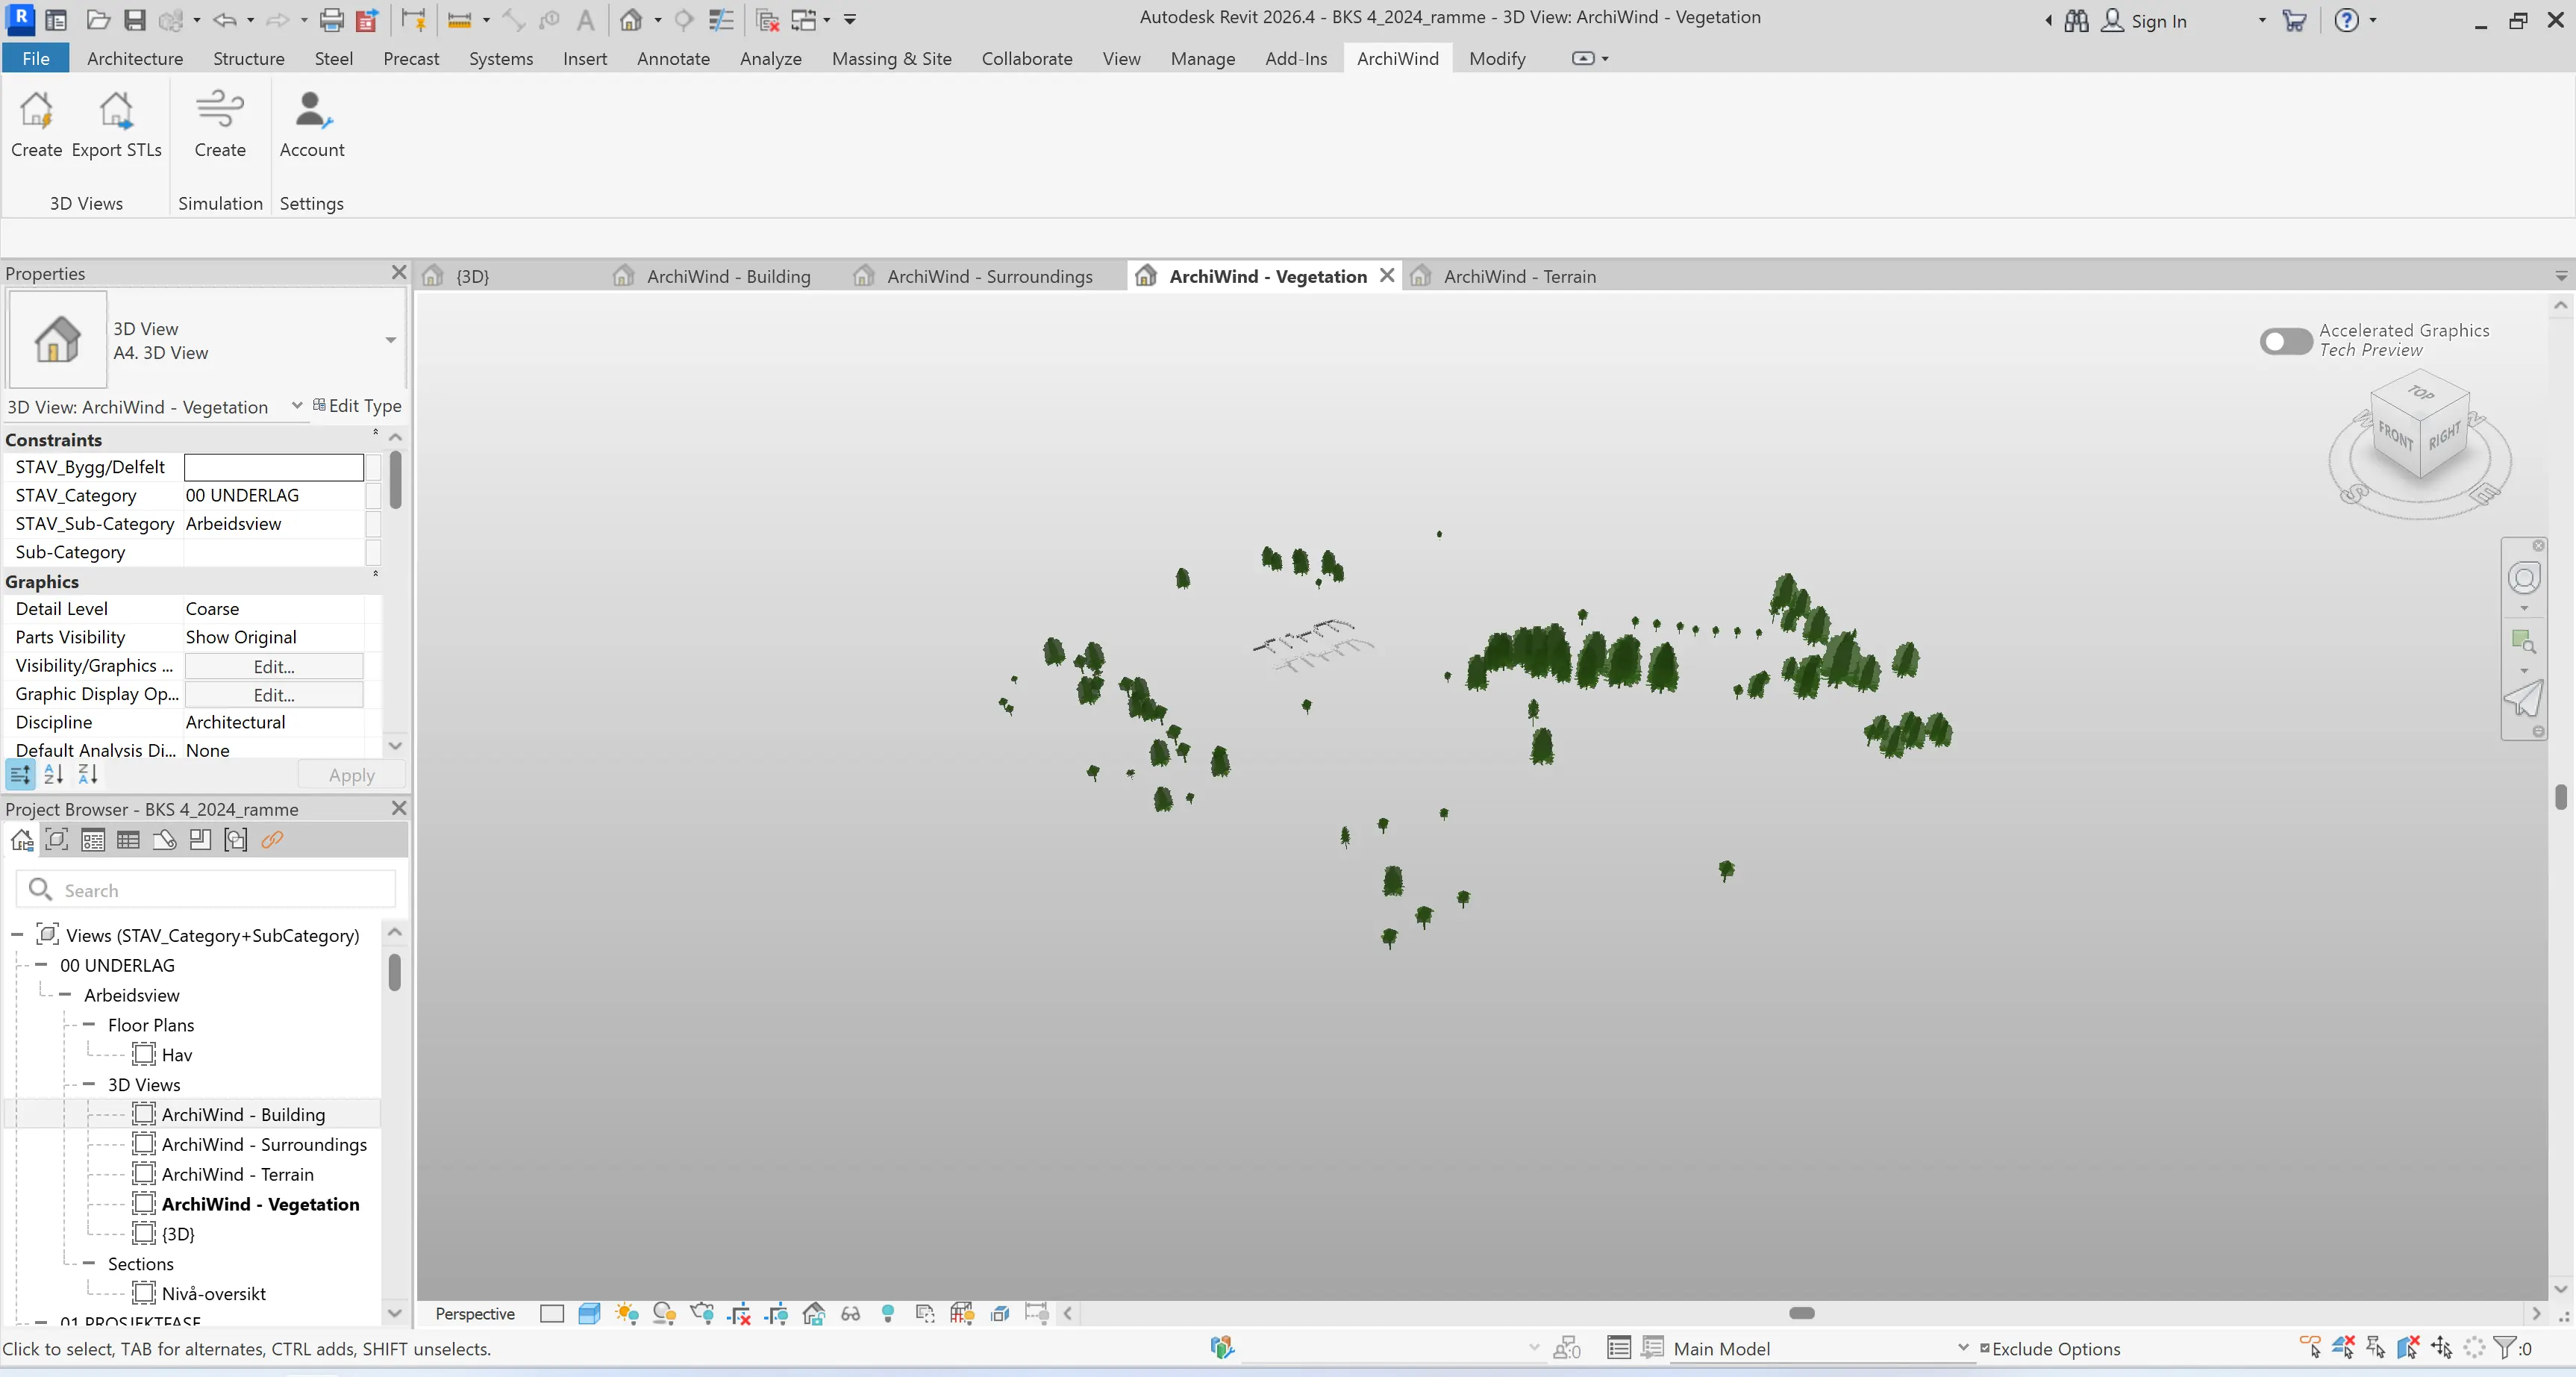Collapse the 00 UNDERLAG tree node
This screenshot has height=1377, width=2576.
[42, 965]
